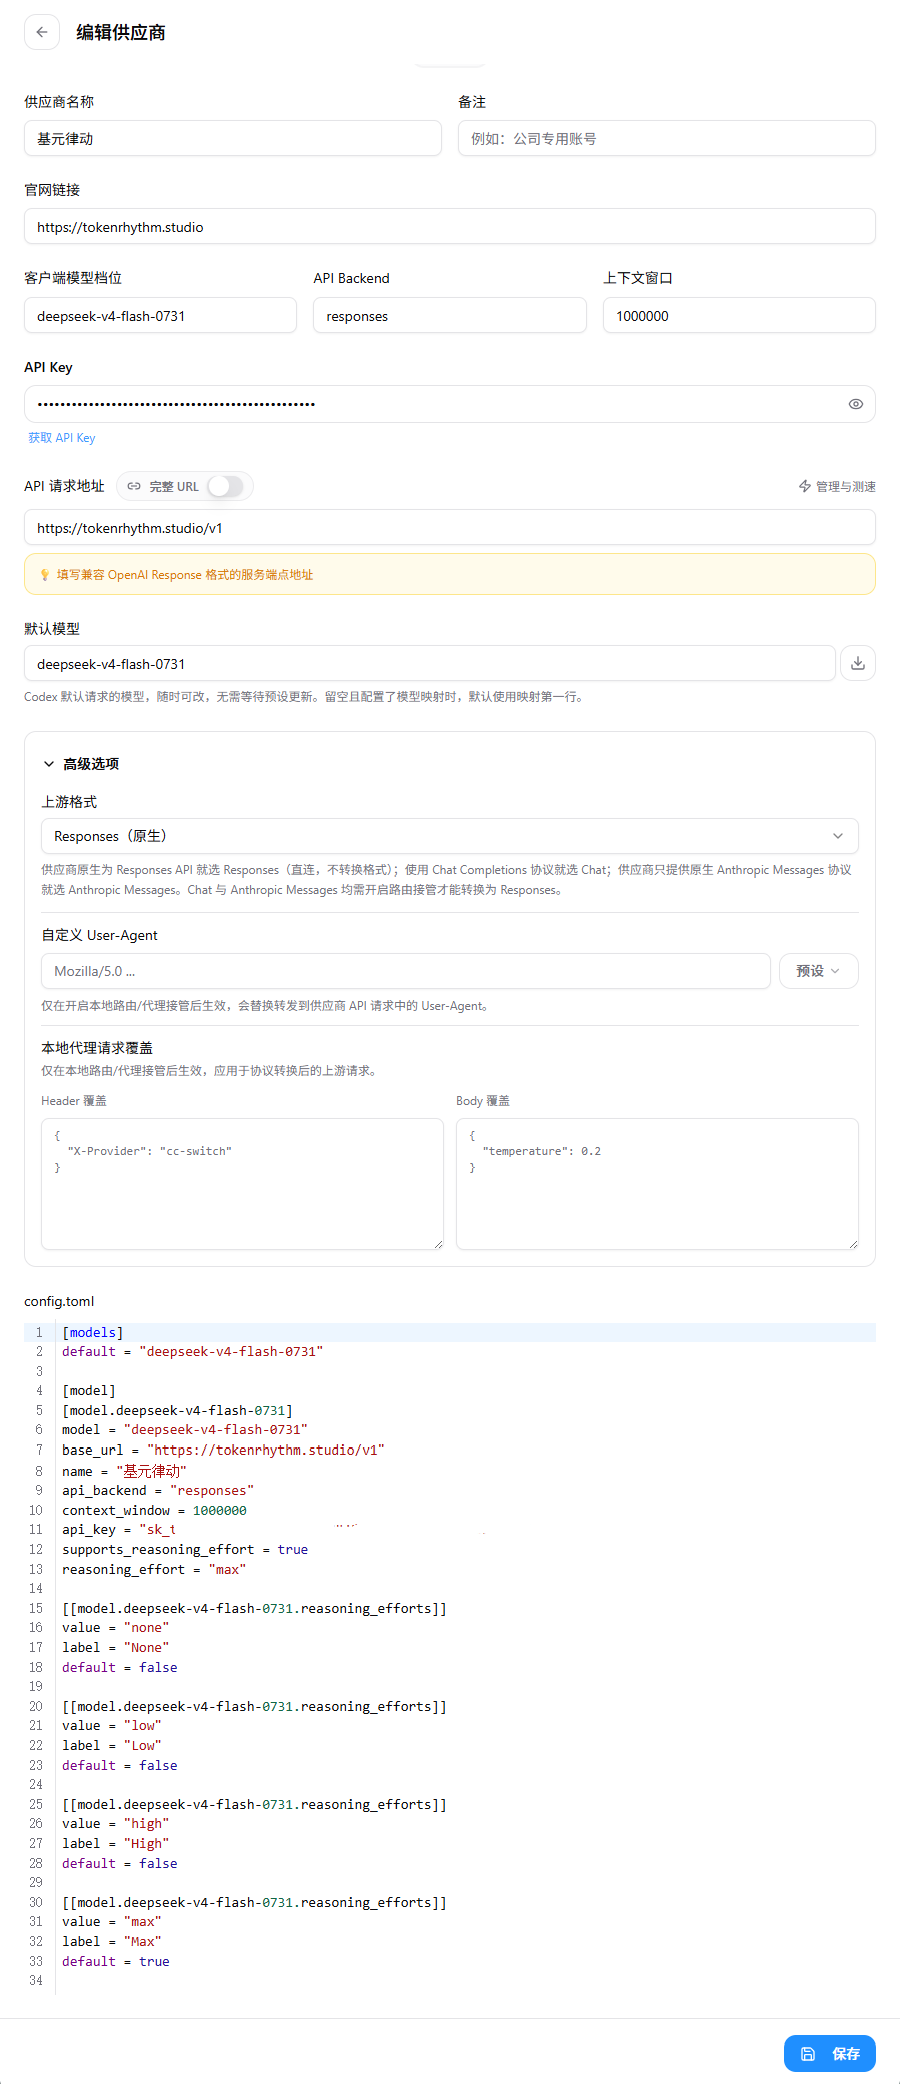Click the lightbulb hint icon
The height and width of the screenshot is (2084, 900).
[x=44, y=575]
